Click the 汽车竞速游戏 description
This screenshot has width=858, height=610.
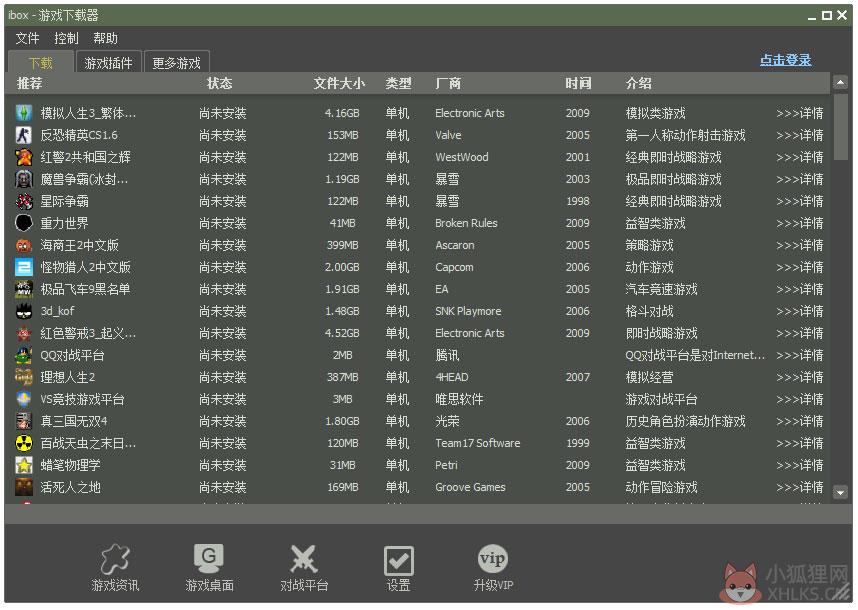click(661, 289)
